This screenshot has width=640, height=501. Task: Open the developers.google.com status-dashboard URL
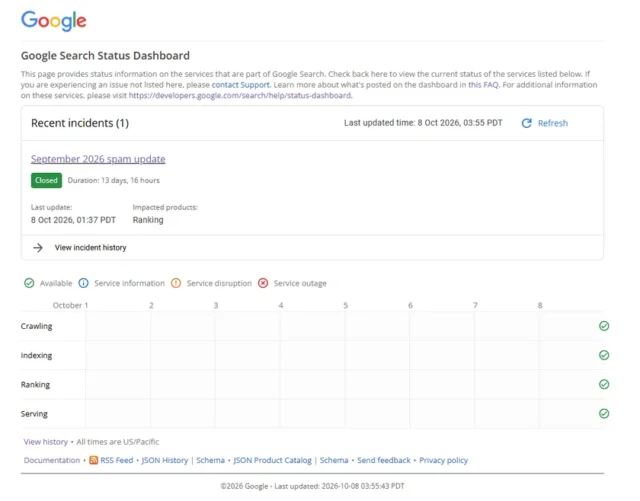[240, 95]
